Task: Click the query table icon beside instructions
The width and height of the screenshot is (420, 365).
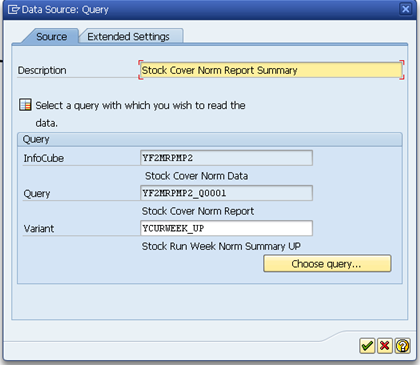Action: 25,105
